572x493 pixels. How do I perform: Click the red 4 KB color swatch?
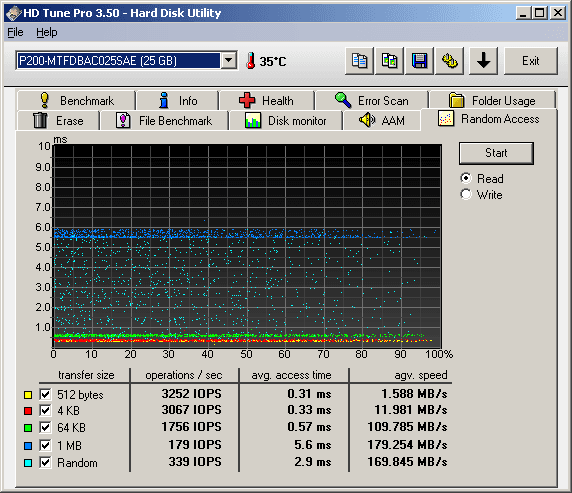28,411
